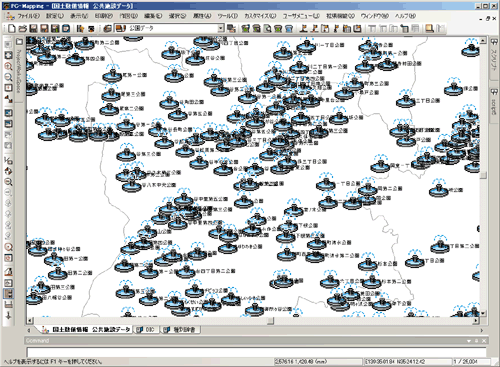
Task: Click the fit whole extent tool
Action: click(x=9, y=55)
